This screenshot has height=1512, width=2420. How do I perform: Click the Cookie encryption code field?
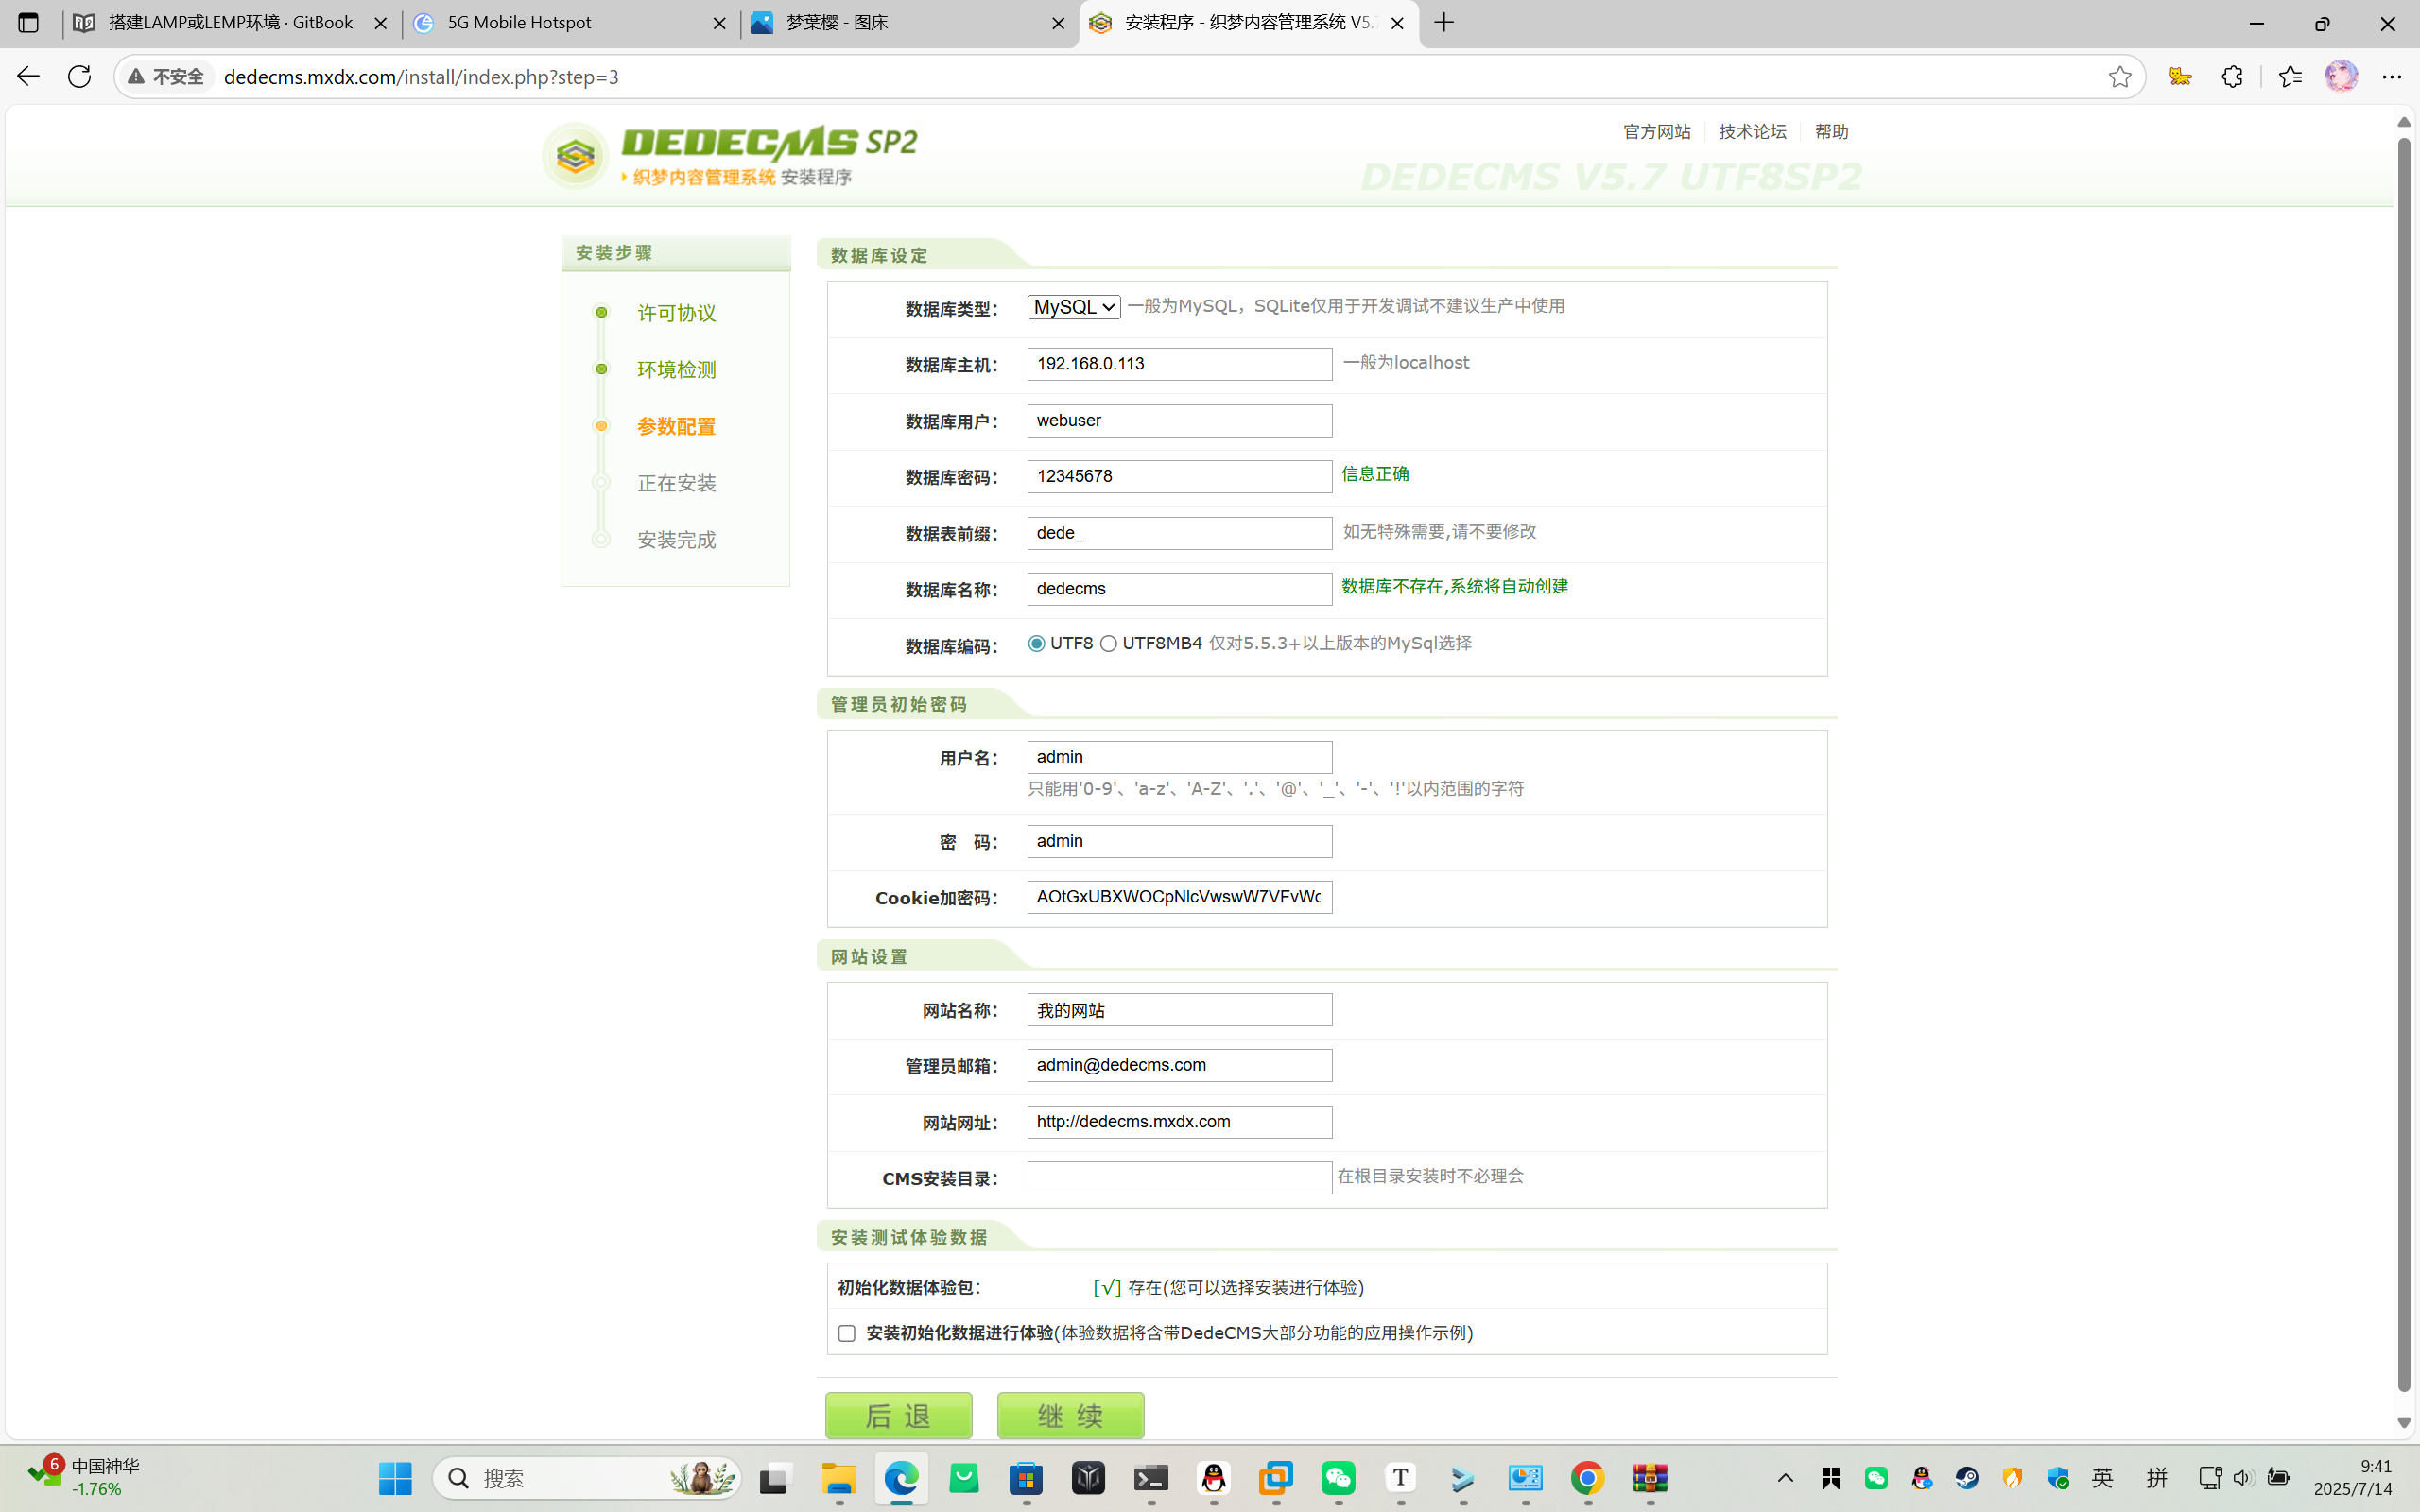point(1179,897)
